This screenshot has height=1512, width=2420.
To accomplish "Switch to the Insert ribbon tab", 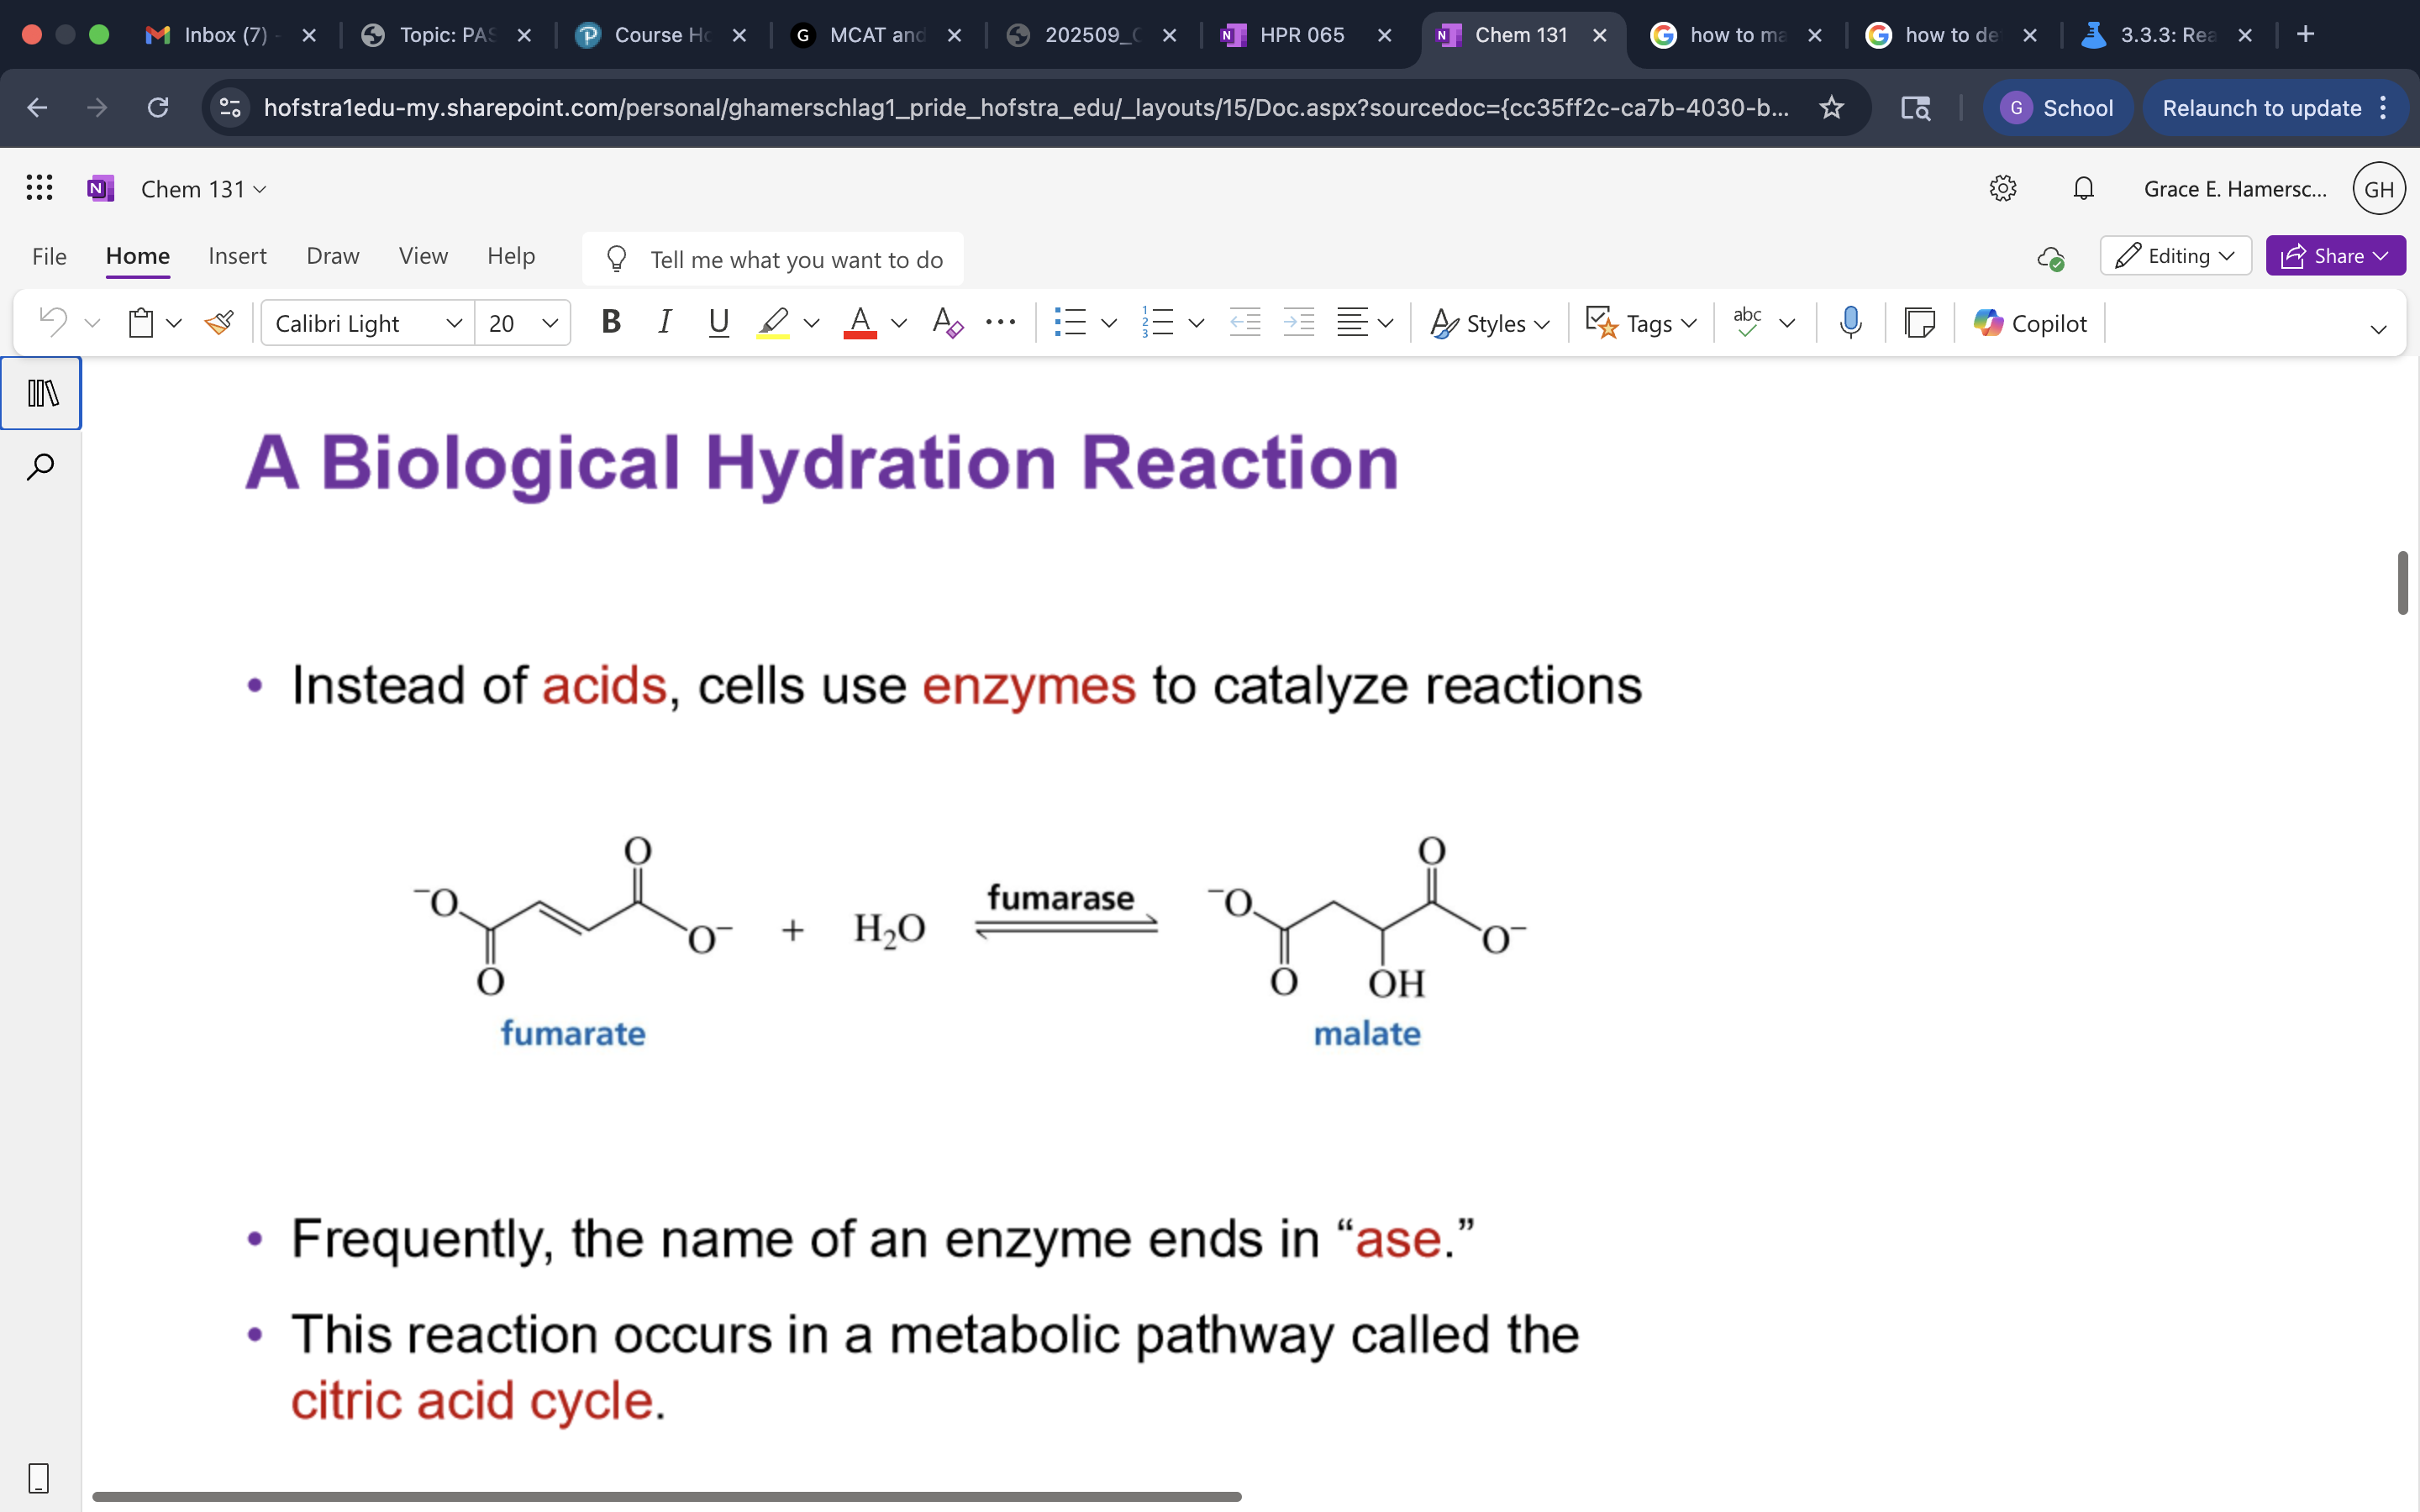I will click(x=237, y=256).
